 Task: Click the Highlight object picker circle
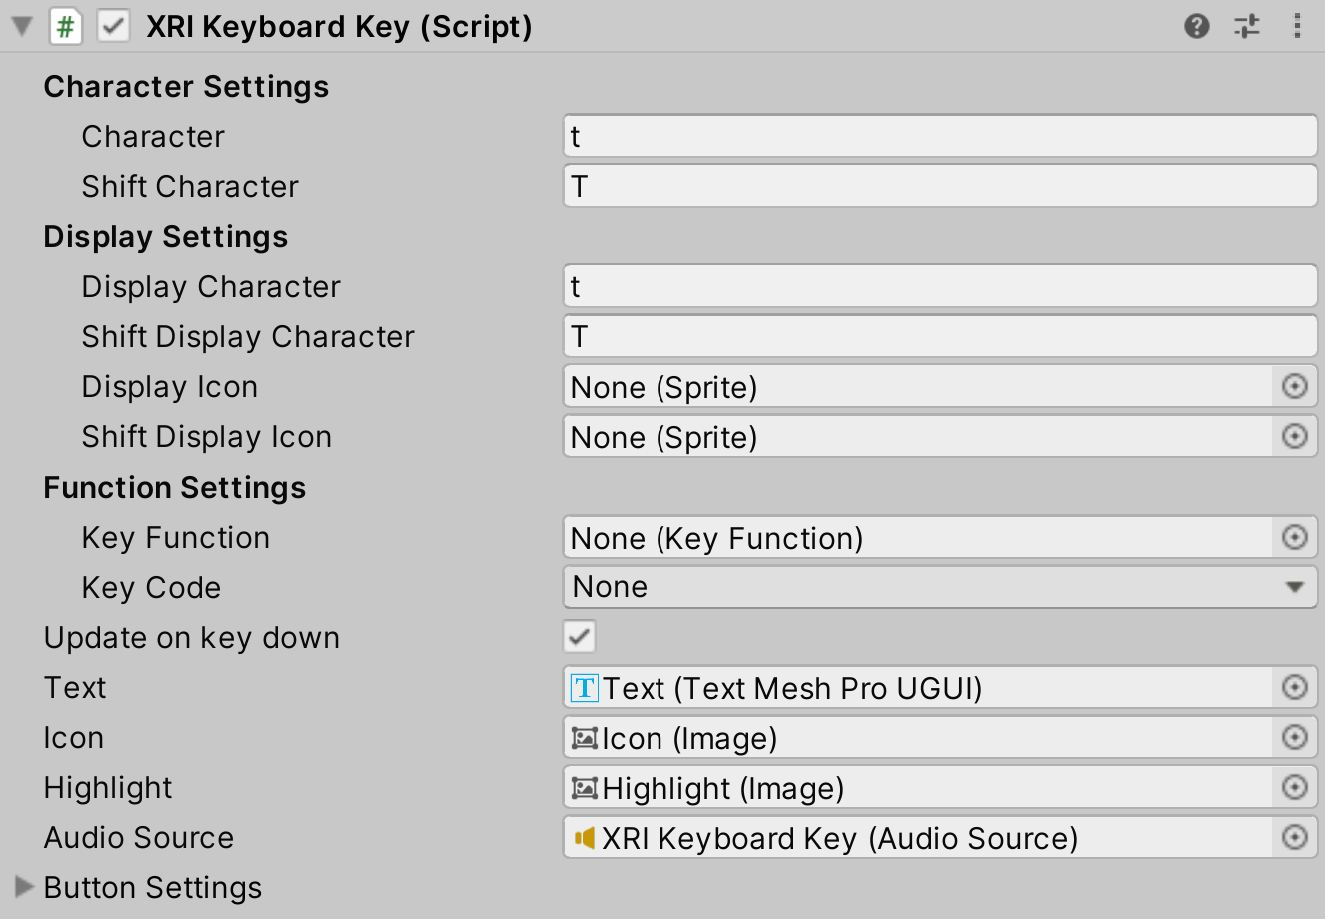pos(1296,787)
